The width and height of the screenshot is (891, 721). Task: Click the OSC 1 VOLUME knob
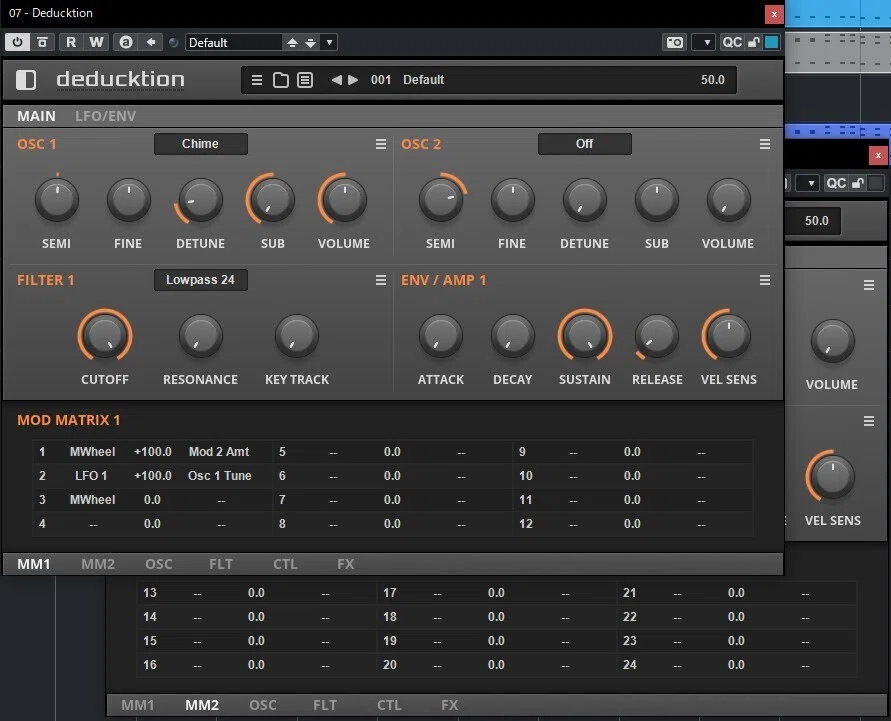click(344, 199)
